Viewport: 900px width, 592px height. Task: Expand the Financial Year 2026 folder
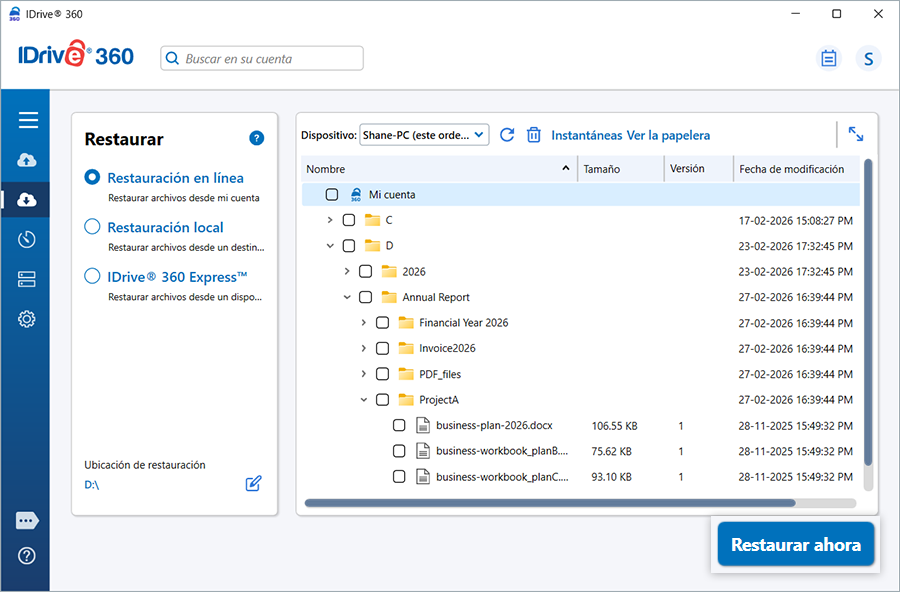coord(363,323)
